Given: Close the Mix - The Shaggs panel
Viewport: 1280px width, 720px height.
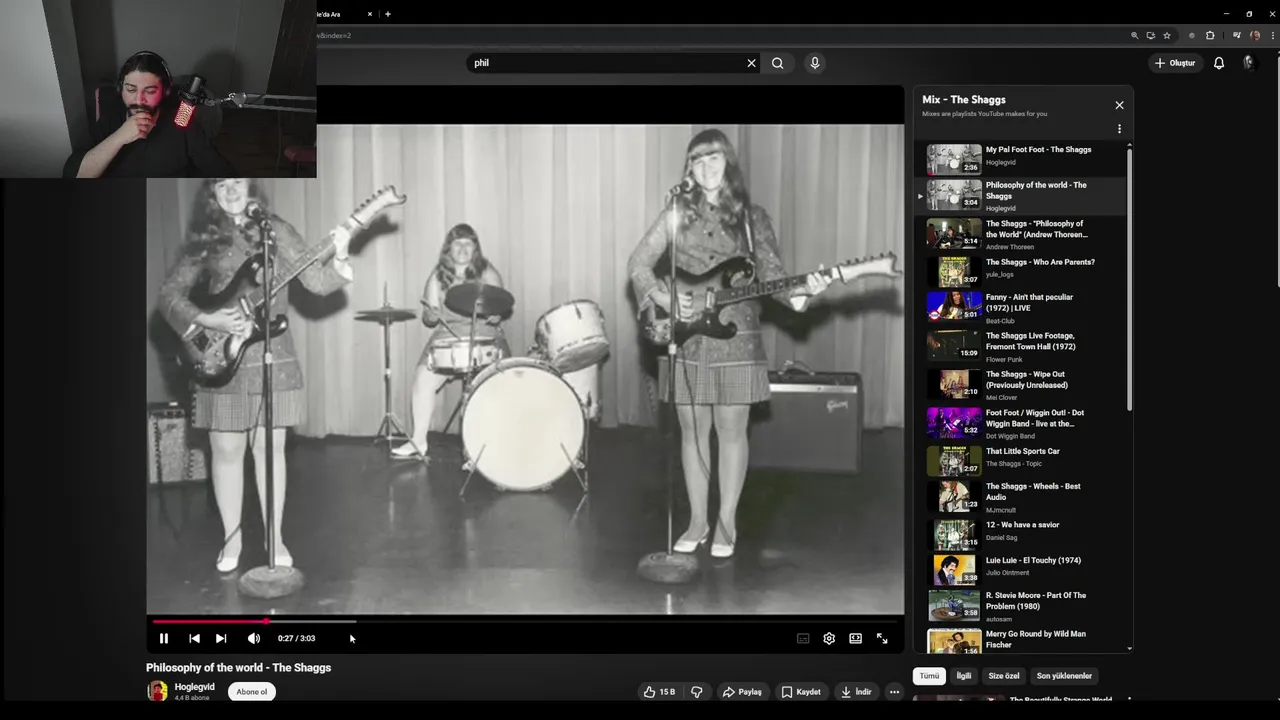Looking at the screenshot, I should tap(1119, 105).
